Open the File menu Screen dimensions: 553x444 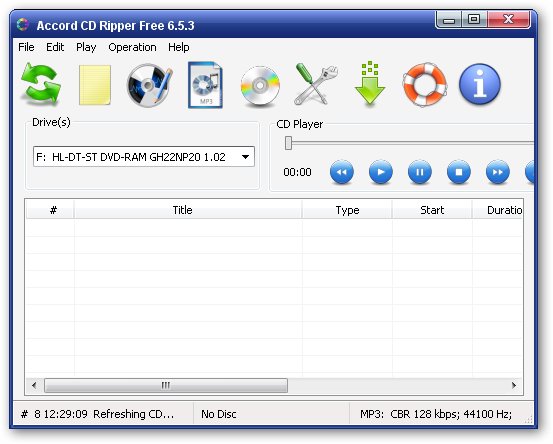[26, 47]
